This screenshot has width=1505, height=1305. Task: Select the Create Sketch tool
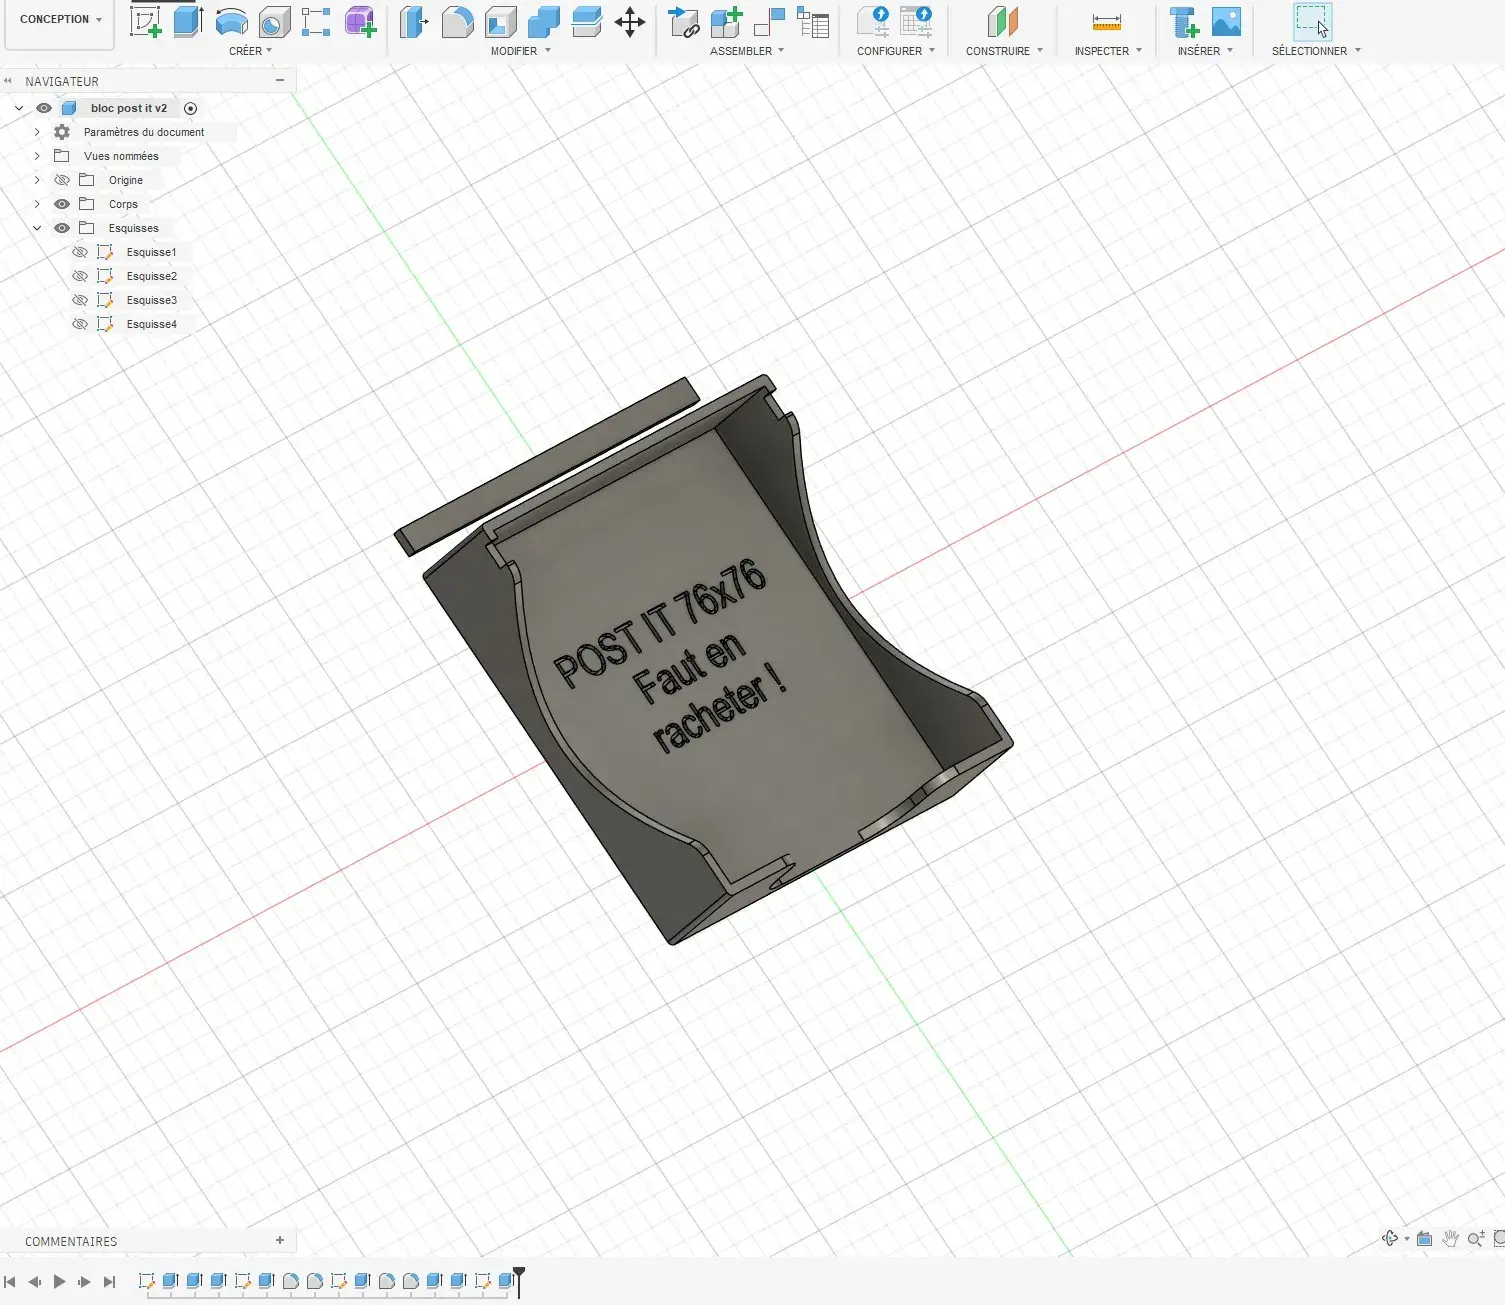[x=146, y=22]
